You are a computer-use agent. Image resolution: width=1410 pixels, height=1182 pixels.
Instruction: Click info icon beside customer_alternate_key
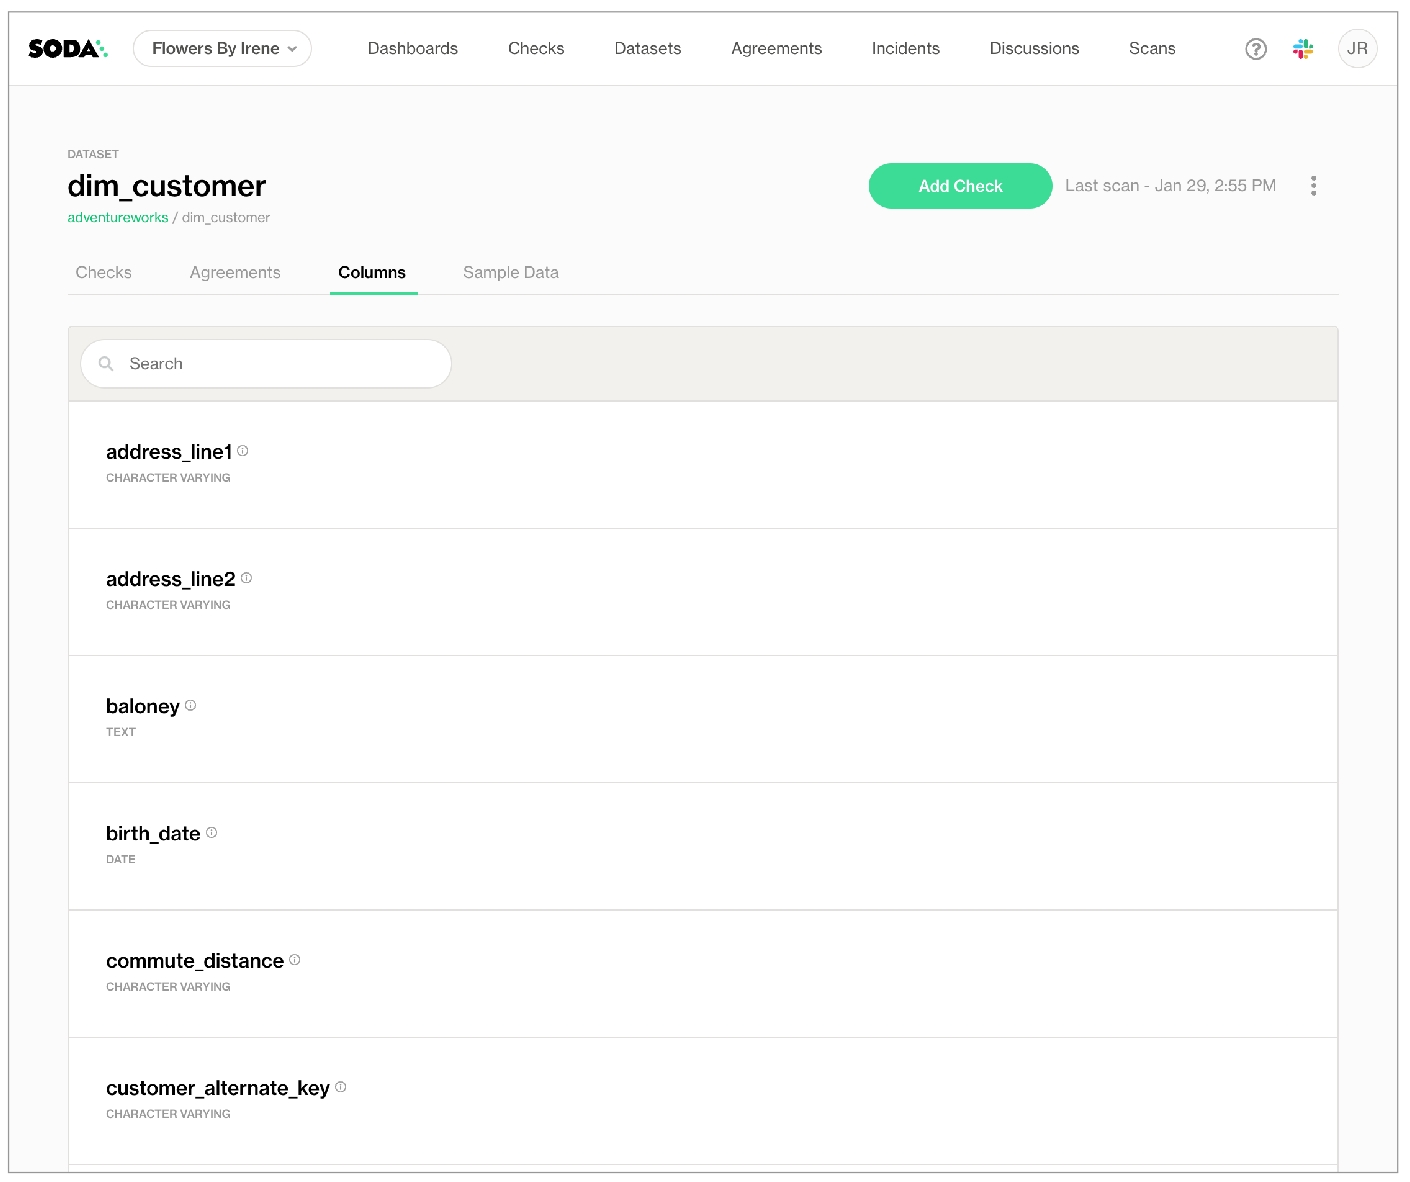[341, 1087]
